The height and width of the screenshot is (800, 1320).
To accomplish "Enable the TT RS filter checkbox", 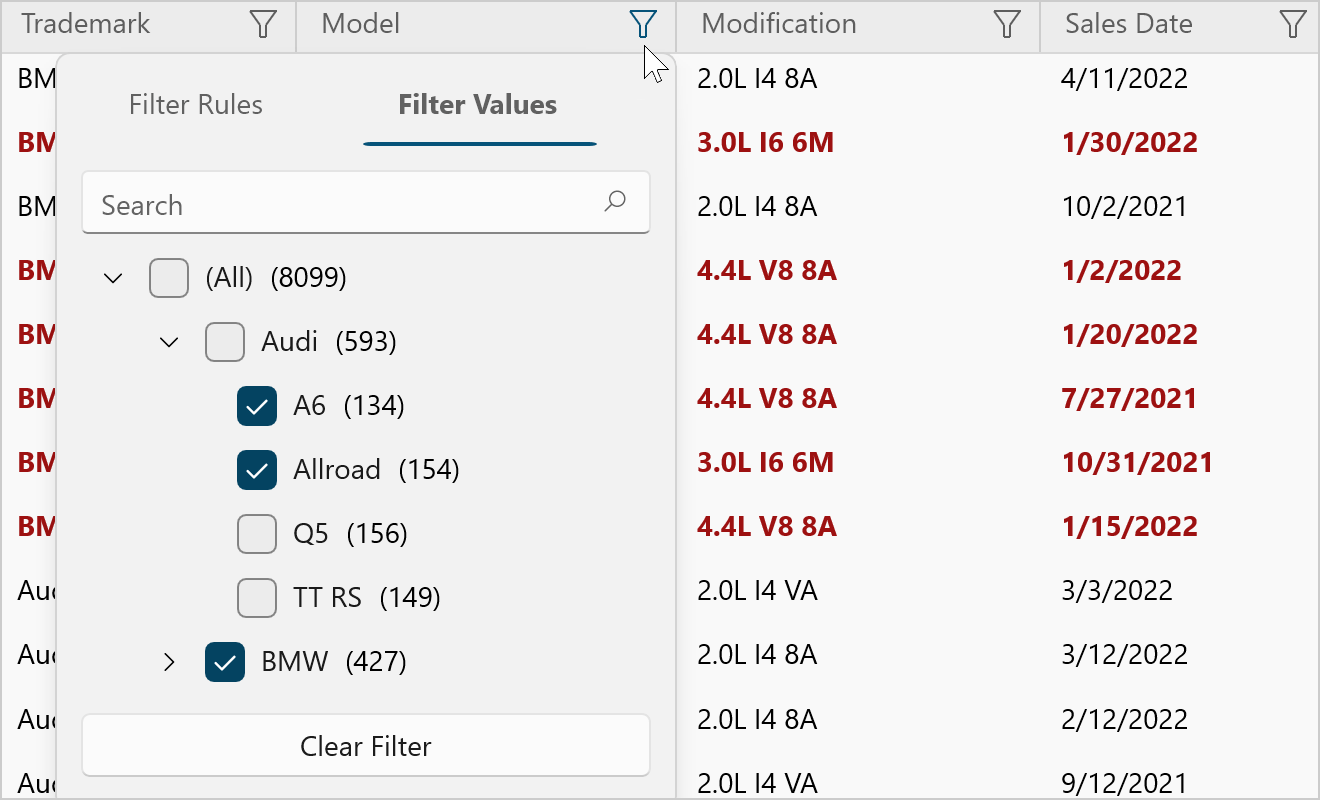I will click(x=257, y=598).
